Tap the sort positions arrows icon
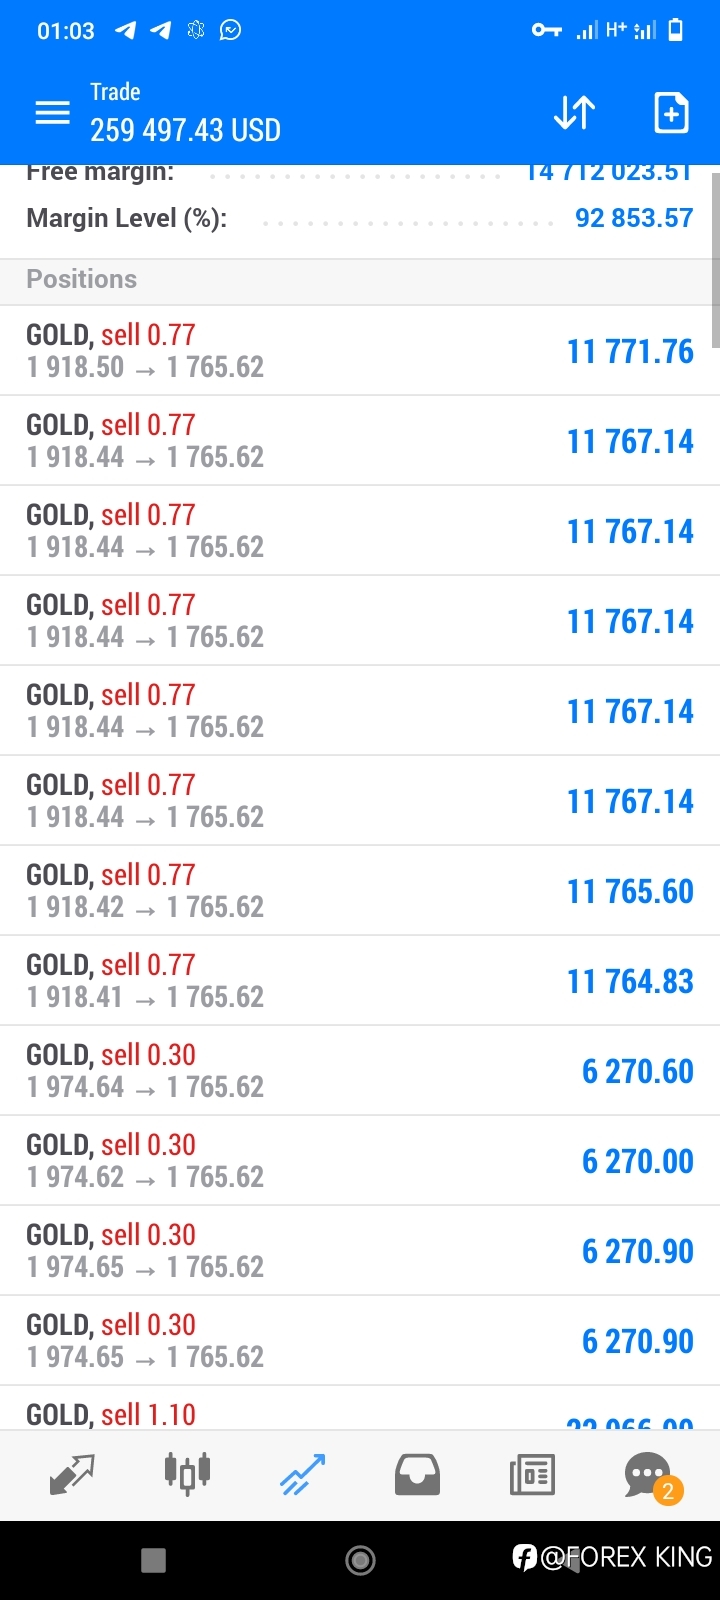720x1600 pixels. [x=574, y=113]
